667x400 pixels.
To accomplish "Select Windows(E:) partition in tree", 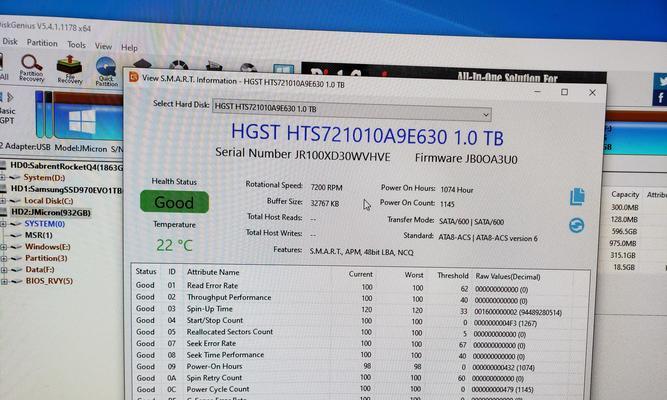I will click(47, 246).
